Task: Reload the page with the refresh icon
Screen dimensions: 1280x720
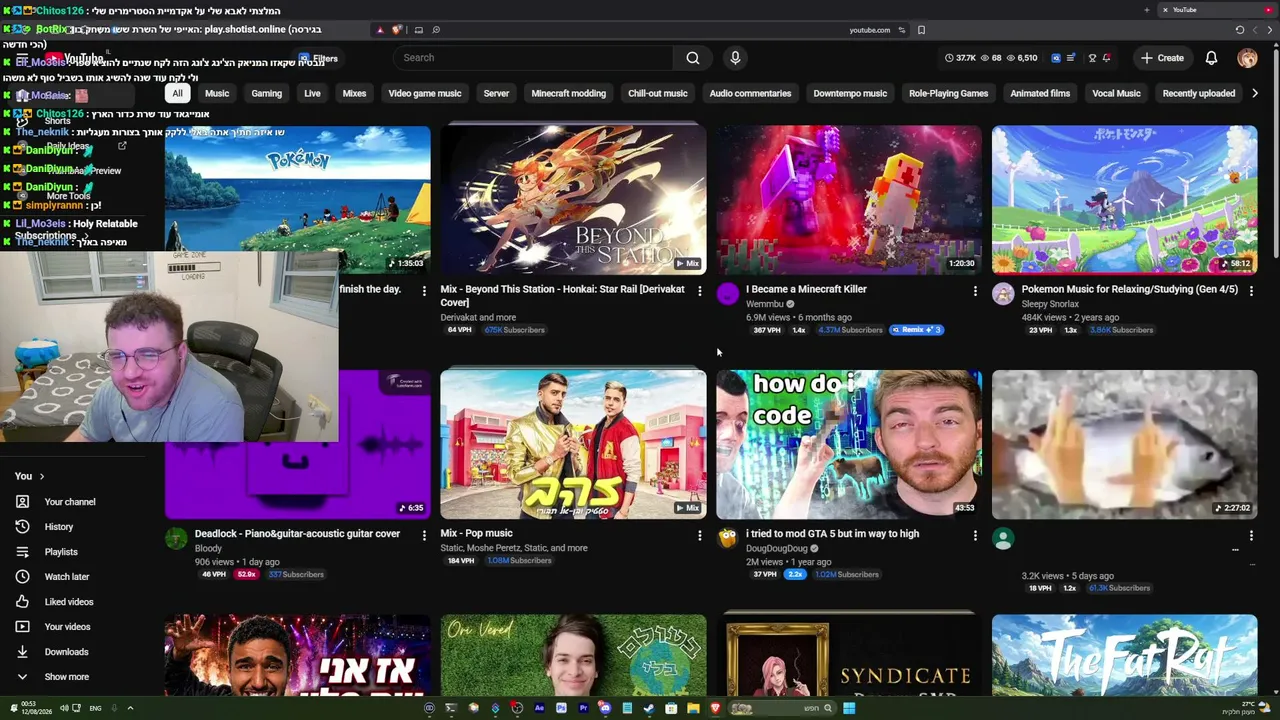Action: pos(1240,30)
